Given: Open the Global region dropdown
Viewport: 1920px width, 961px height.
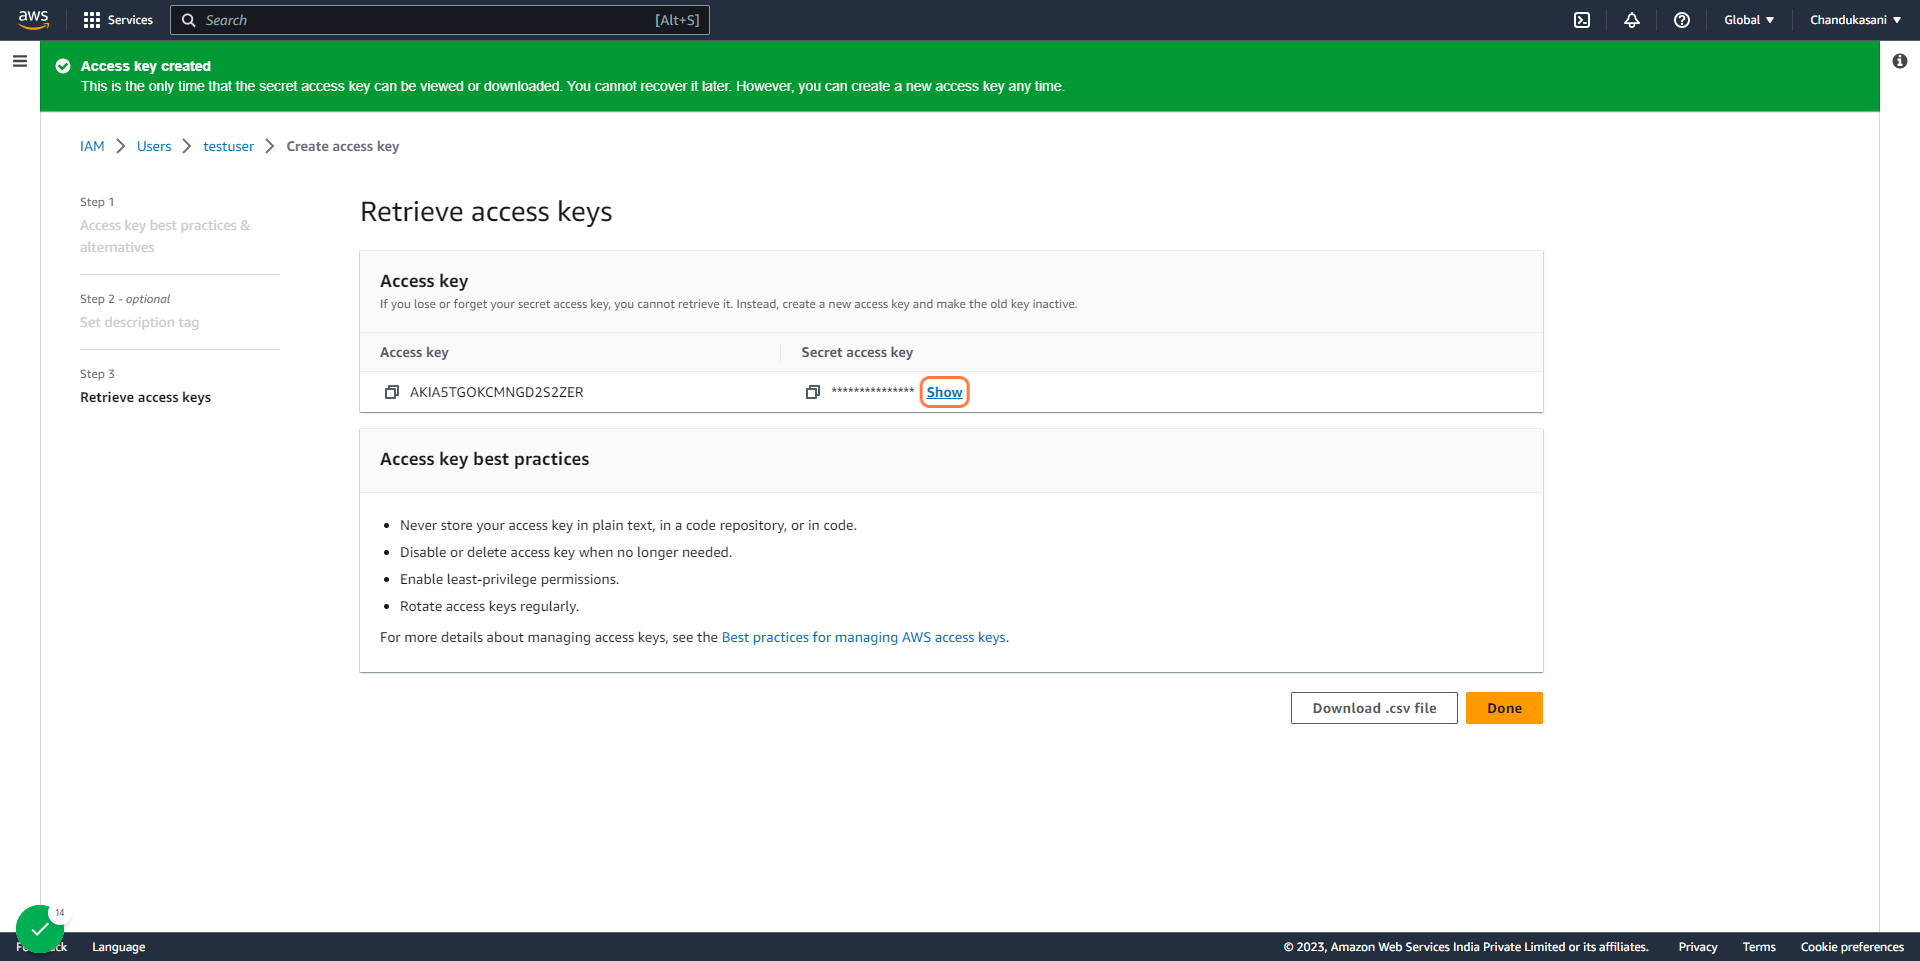Looking at the screenshot, I should (x=1749, y=20).
